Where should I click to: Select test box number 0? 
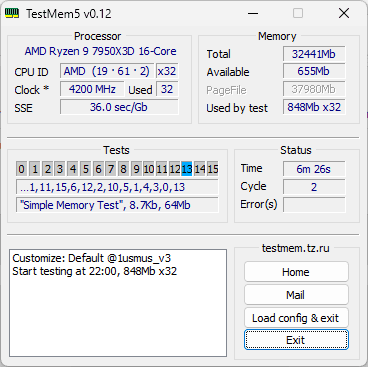[21, 169]
